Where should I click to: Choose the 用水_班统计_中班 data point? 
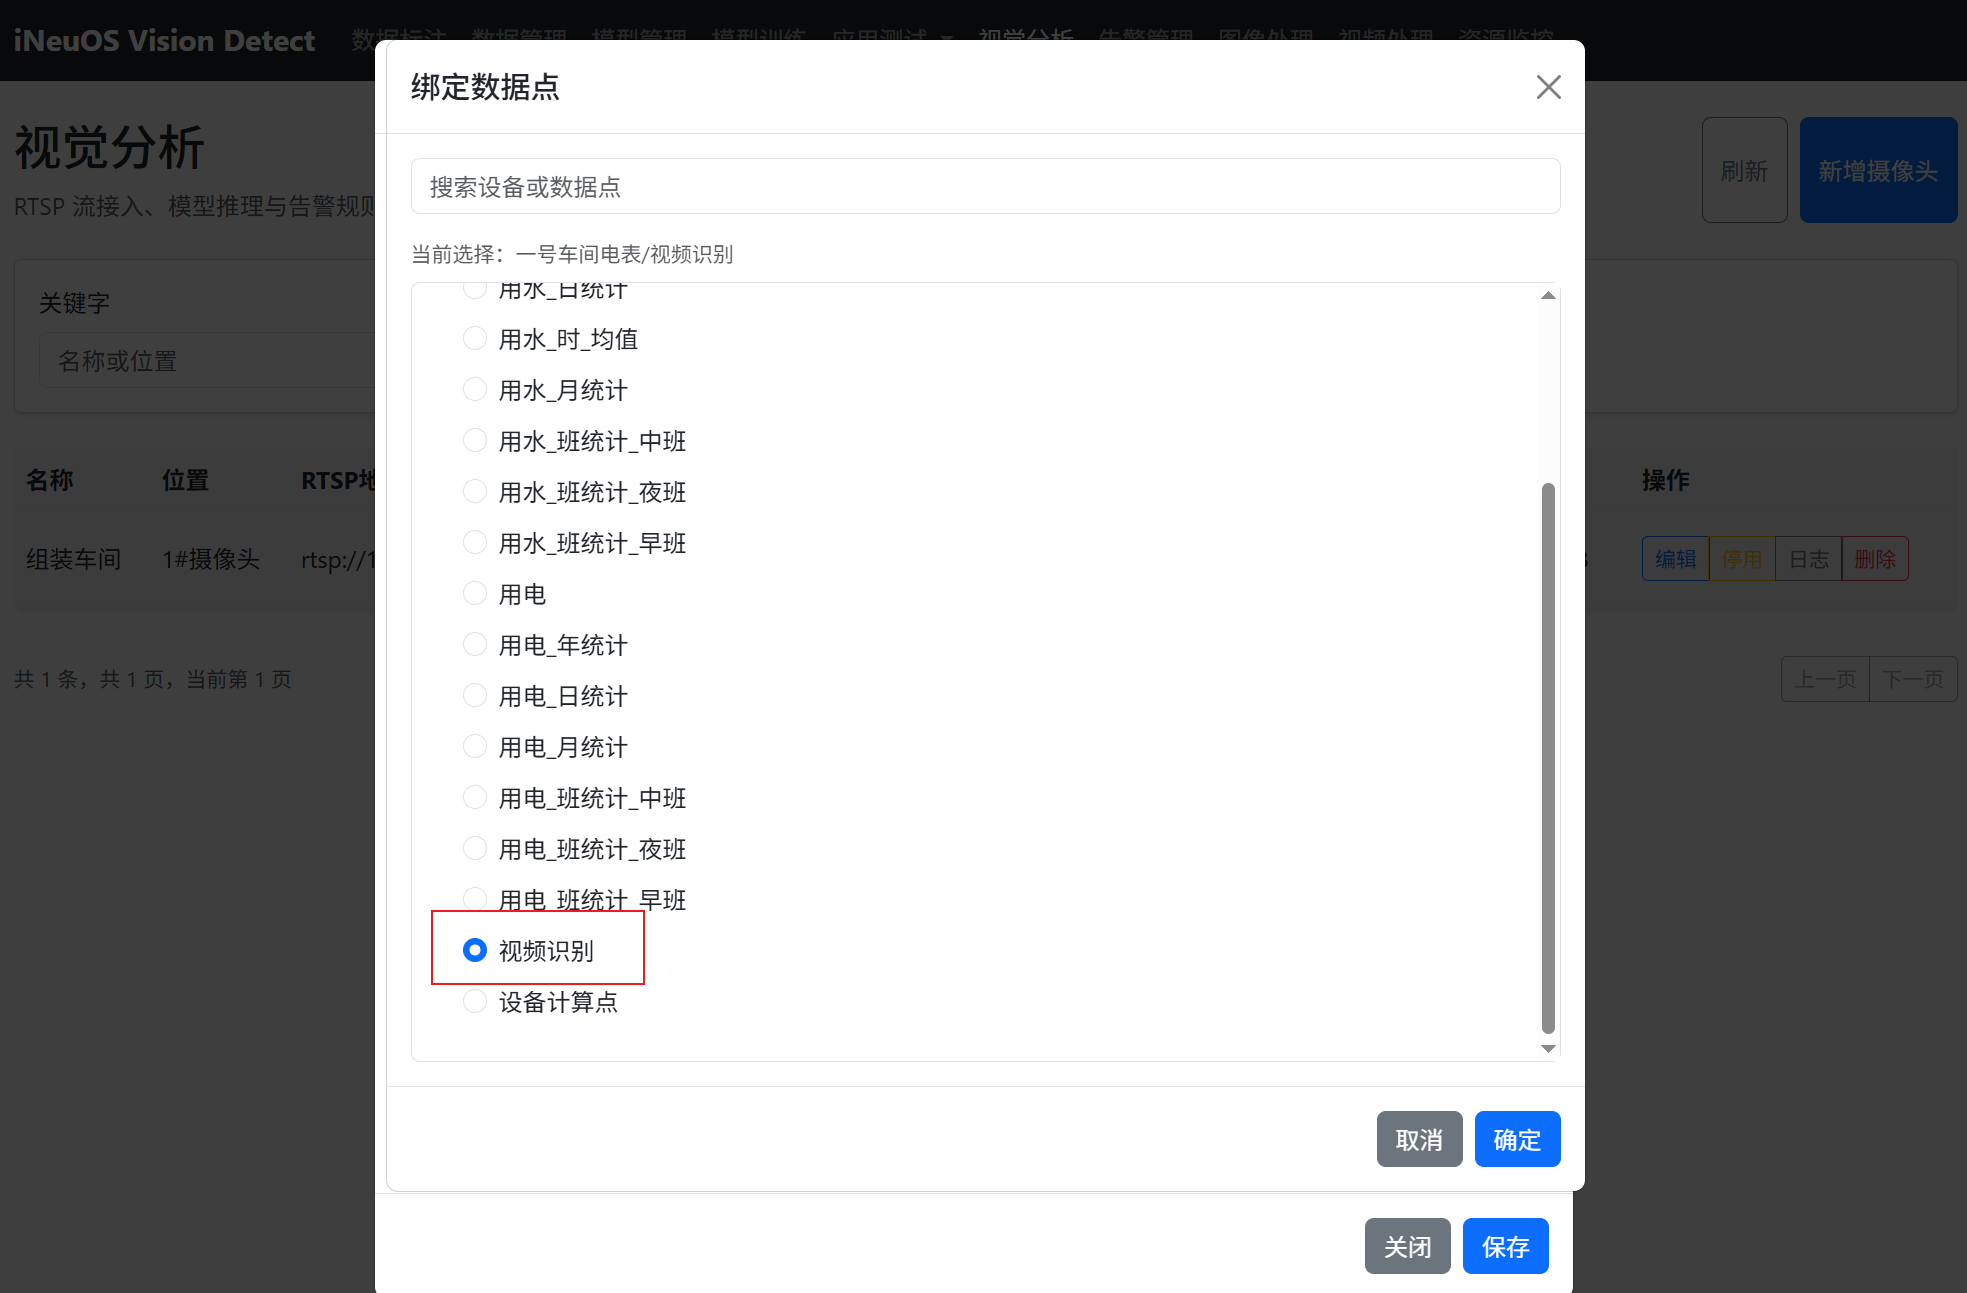tap(475, 440)
